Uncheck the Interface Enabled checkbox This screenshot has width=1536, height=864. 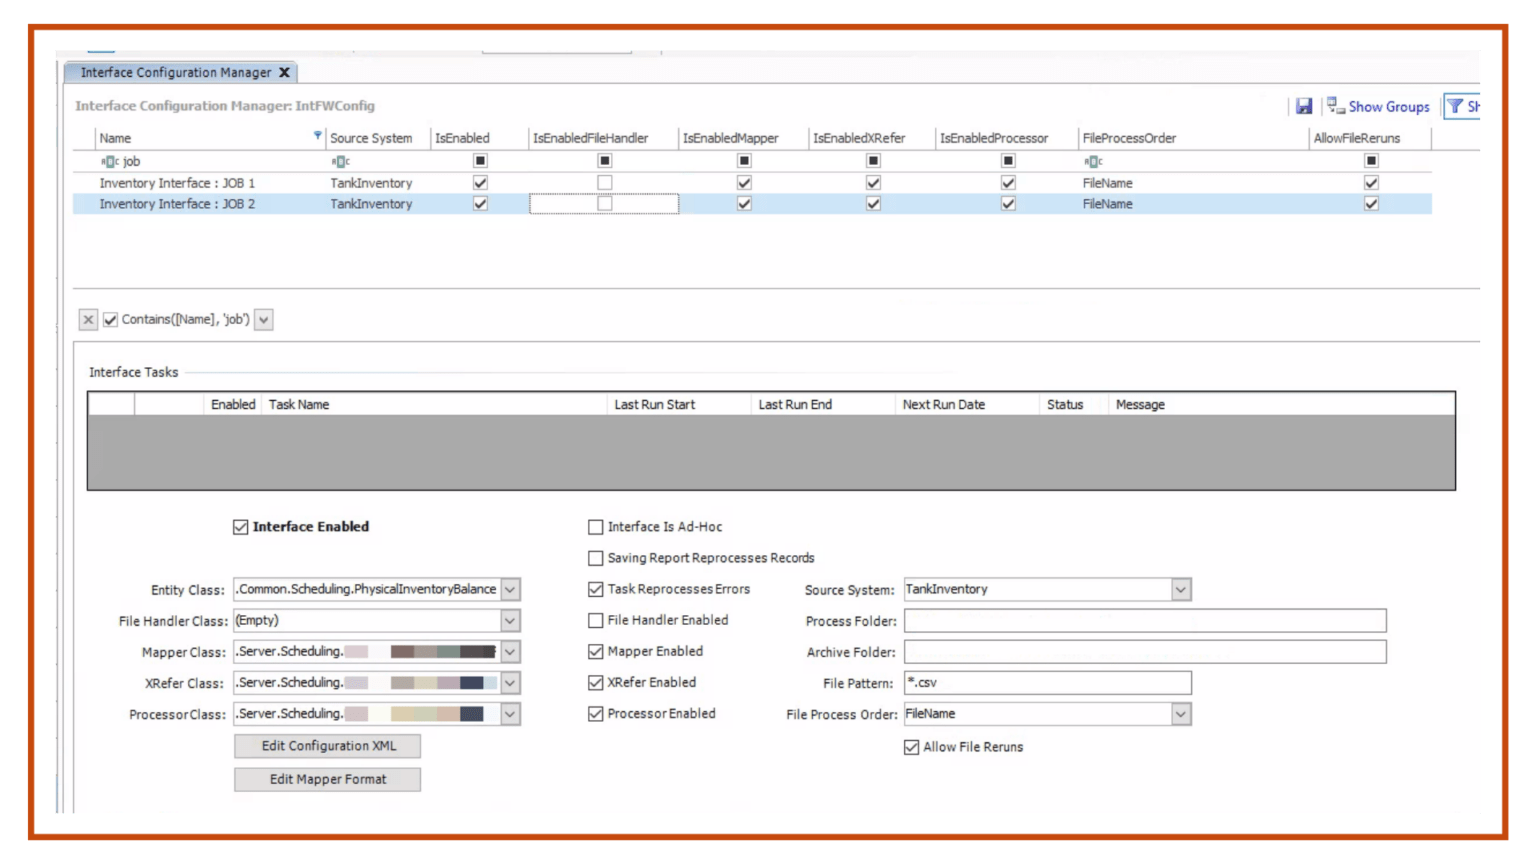coord(241,527)
